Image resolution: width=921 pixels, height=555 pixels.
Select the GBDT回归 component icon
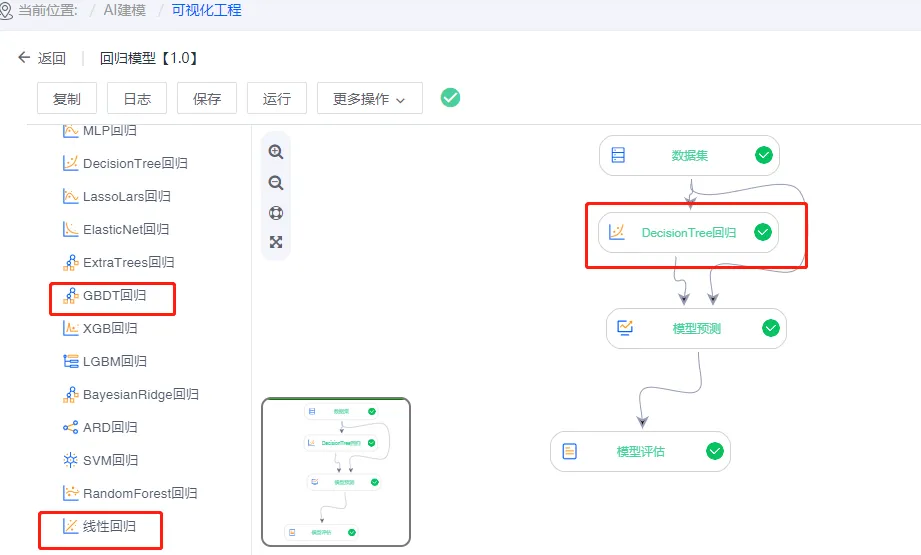71,295
